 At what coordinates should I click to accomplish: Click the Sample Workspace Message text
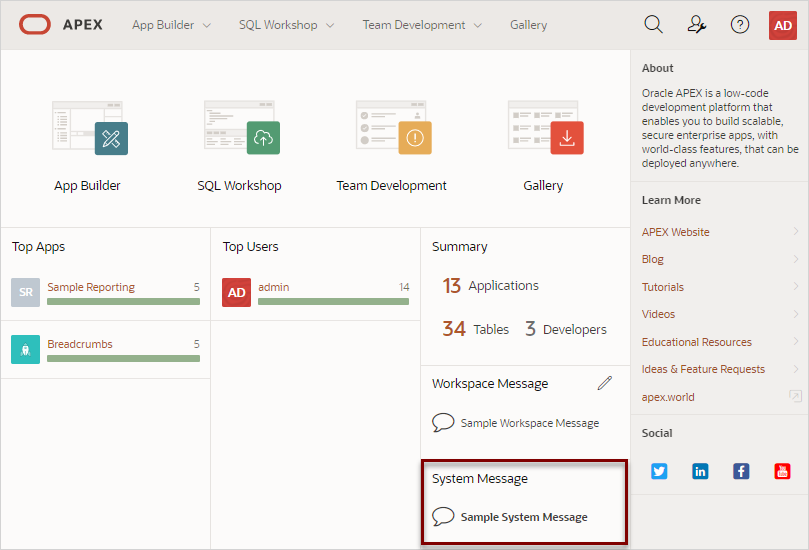530,423
